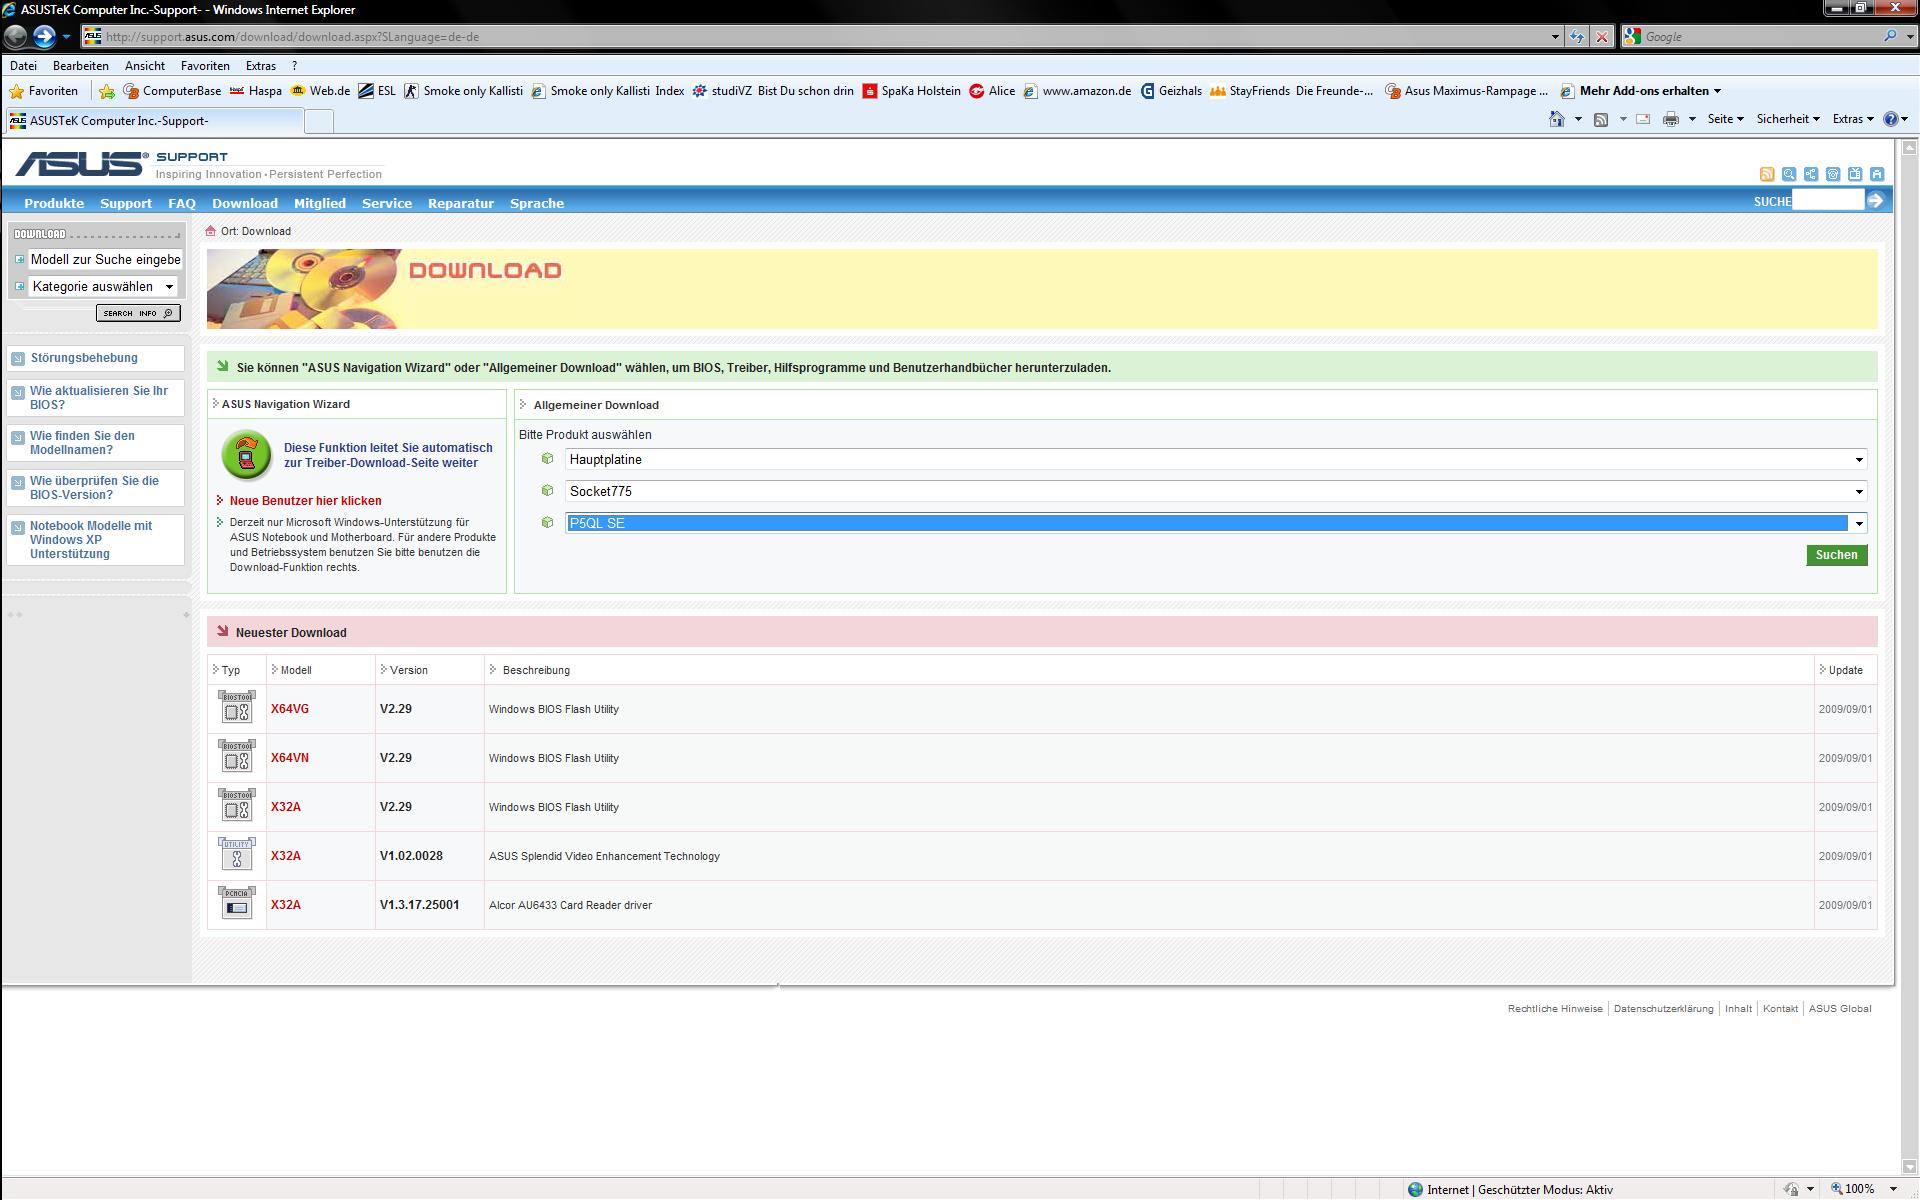
Task: Click the home icon in IE command bar
Action: pos(1556,119)
